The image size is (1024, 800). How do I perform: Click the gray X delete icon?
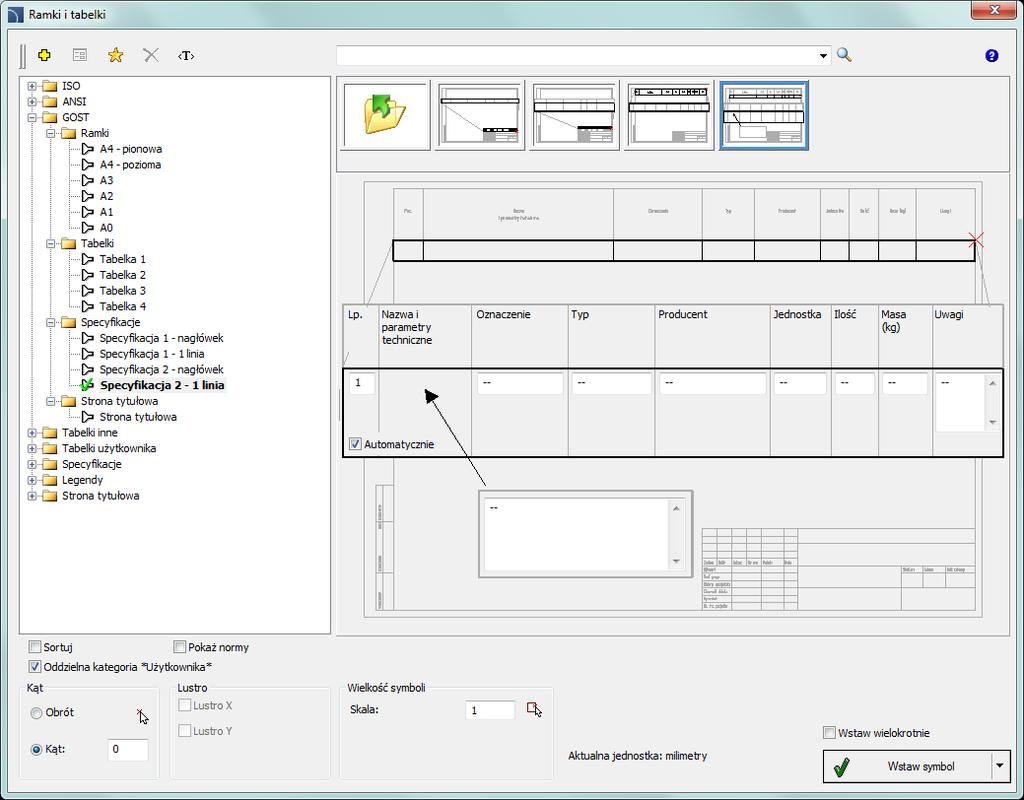[x=151, y=56]
